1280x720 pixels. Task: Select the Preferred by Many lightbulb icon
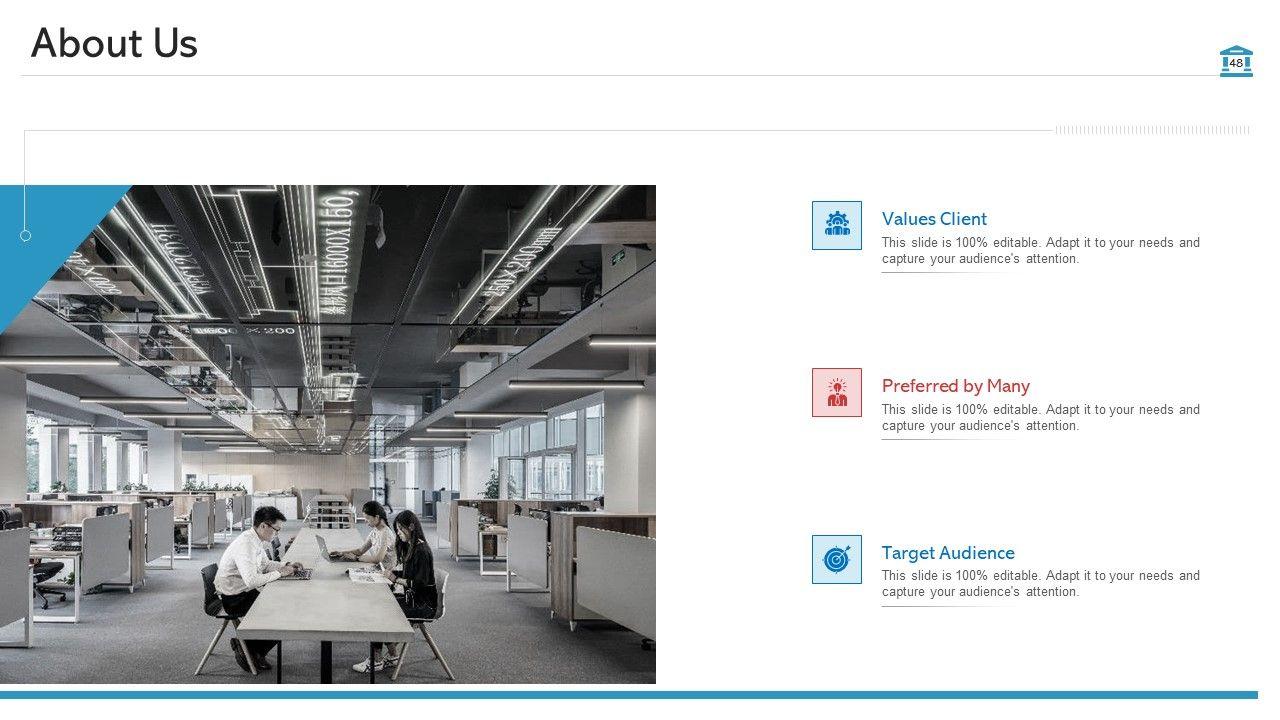pos(836,392)
